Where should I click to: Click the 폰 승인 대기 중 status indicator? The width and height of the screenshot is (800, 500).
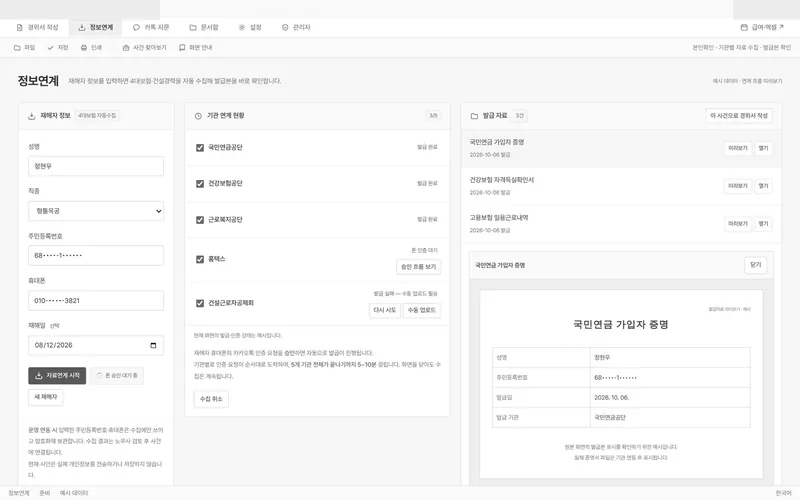(x=117, y=376)
